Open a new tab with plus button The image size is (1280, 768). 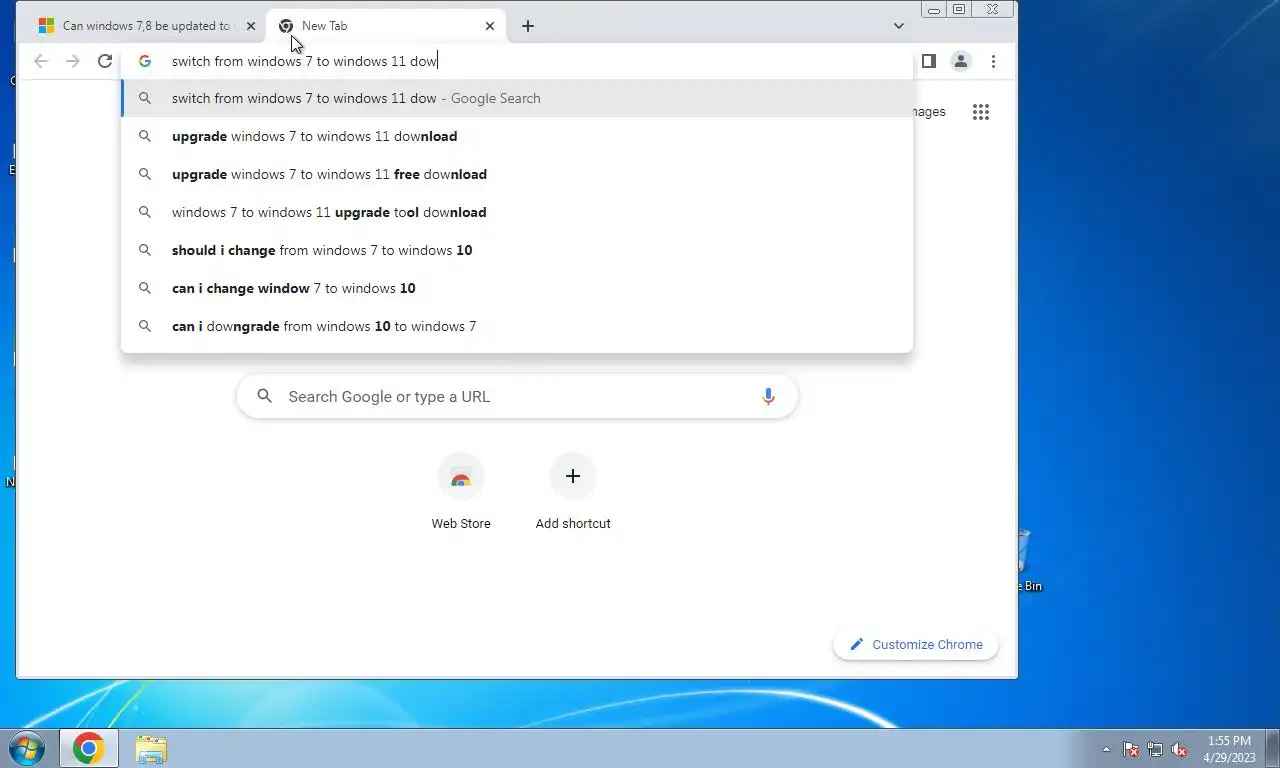pyautogui.click(x=528, y=26)
